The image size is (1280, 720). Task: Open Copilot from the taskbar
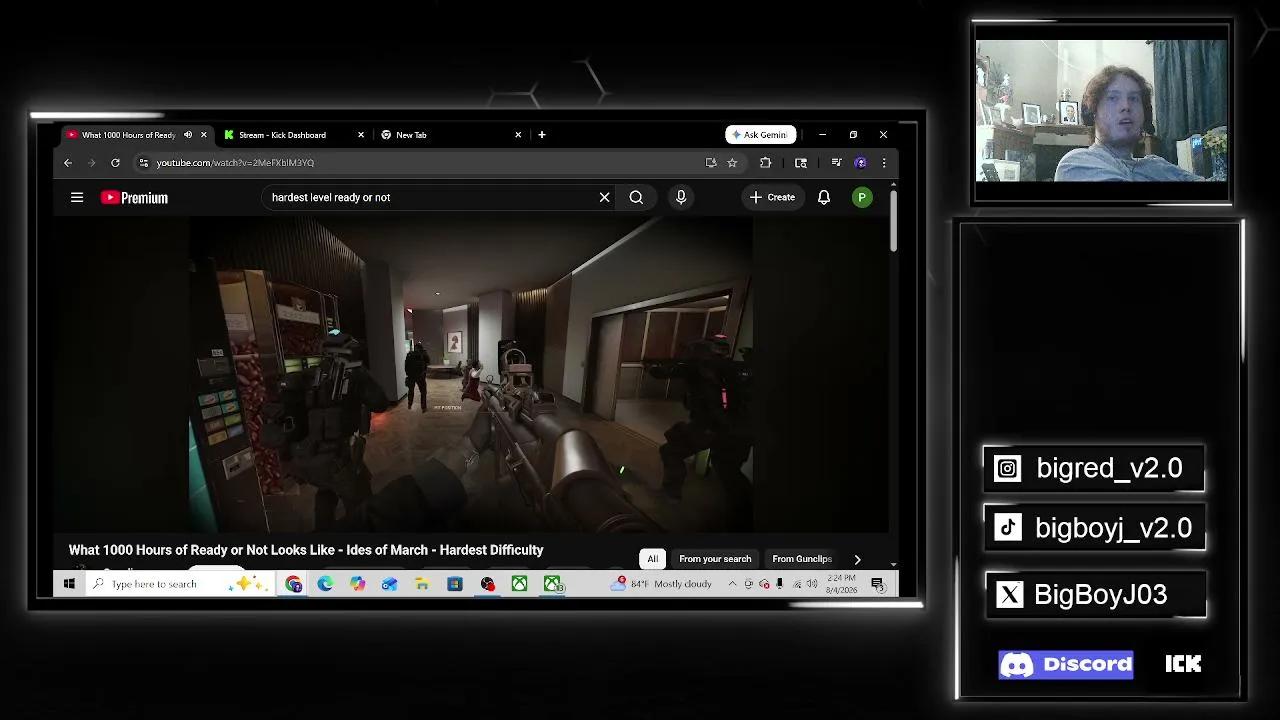357,584
